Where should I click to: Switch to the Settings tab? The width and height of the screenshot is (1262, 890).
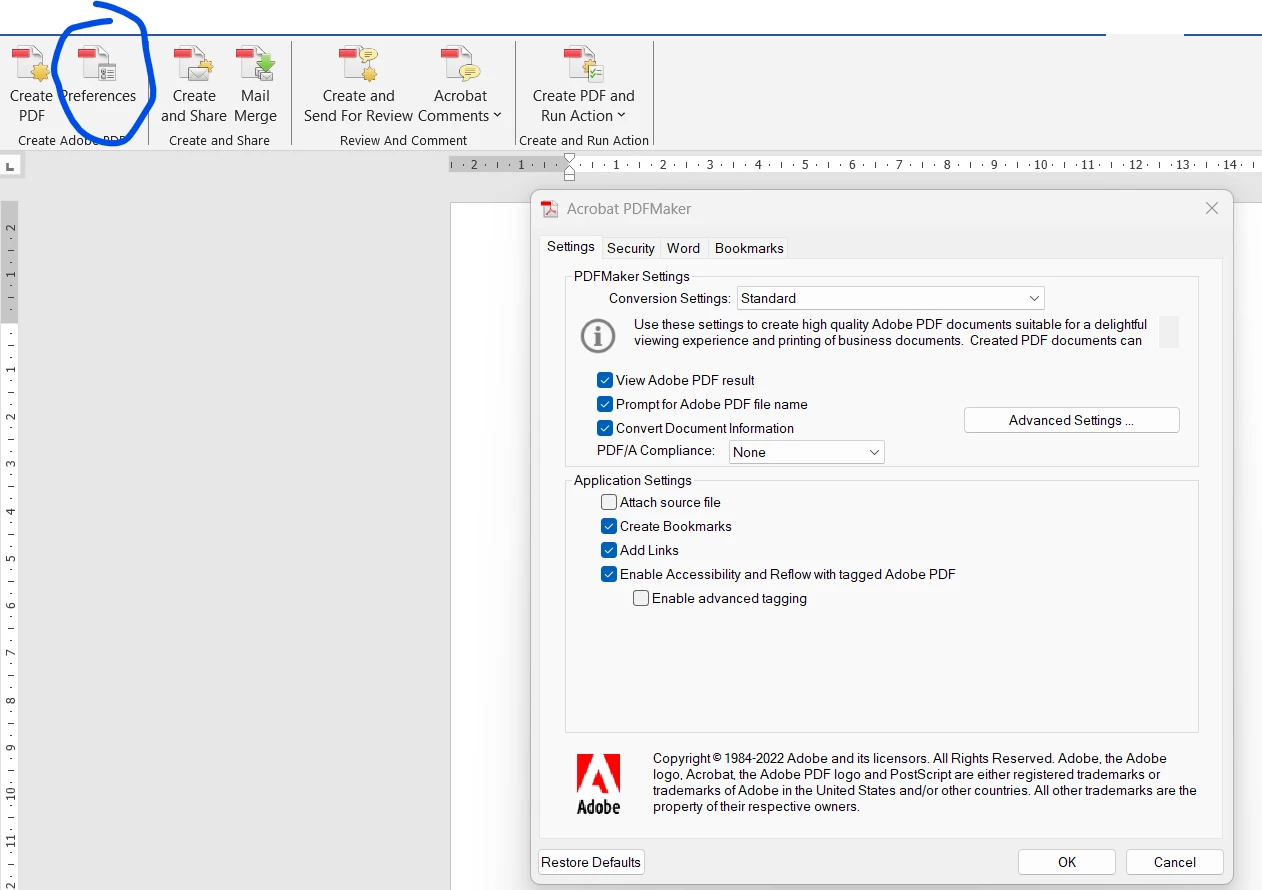coord(570,247)
